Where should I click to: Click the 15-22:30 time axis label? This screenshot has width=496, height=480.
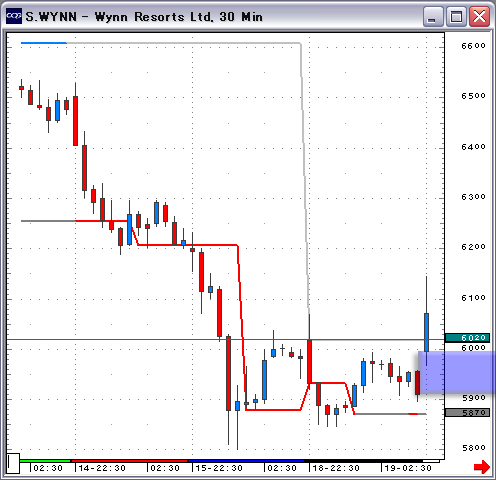(219, 468)
